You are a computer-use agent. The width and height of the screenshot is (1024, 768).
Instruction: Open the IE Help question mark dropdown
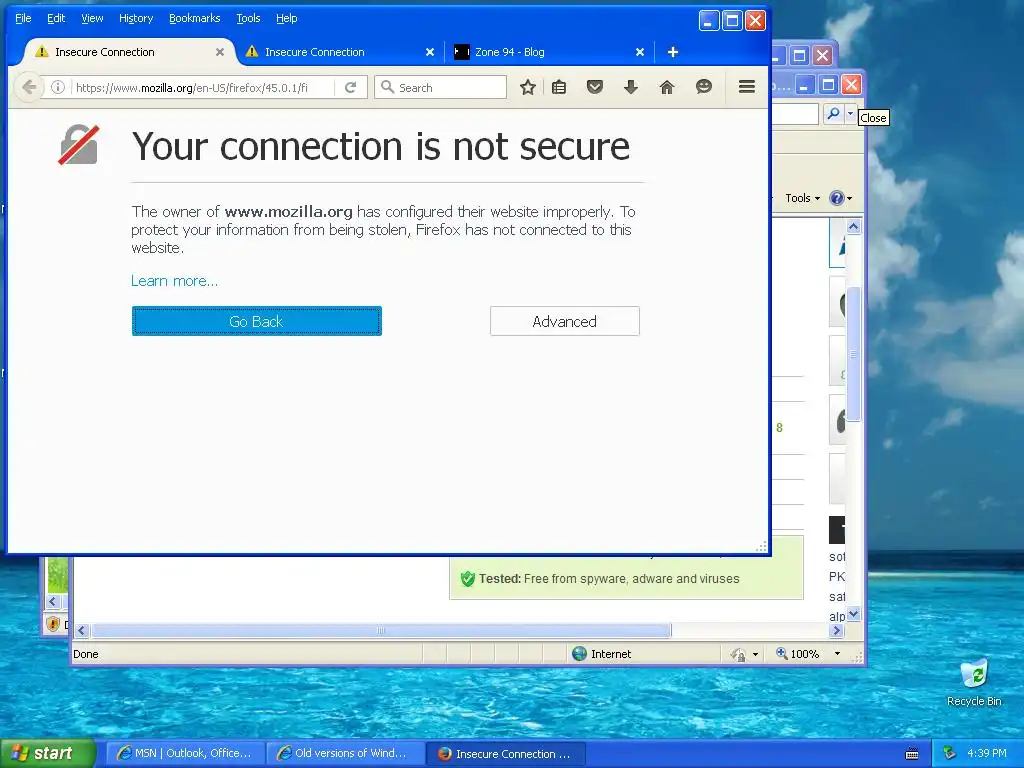pos(840,198)
